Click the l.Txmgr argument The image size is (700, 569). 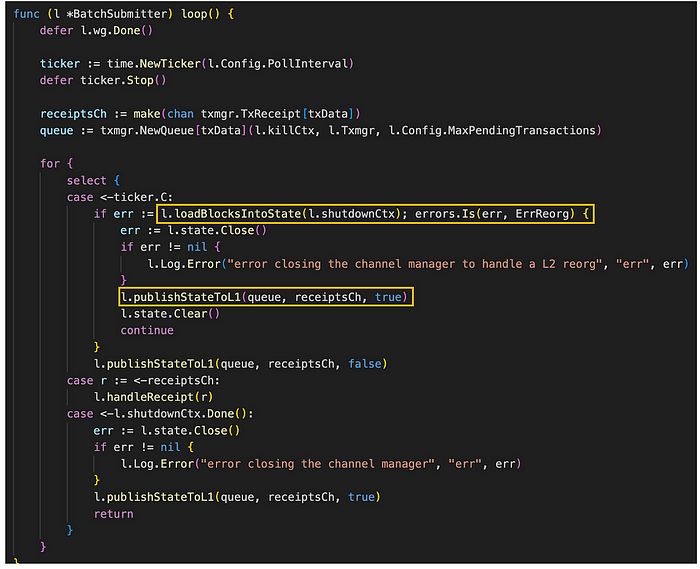(x=351, y=130)
